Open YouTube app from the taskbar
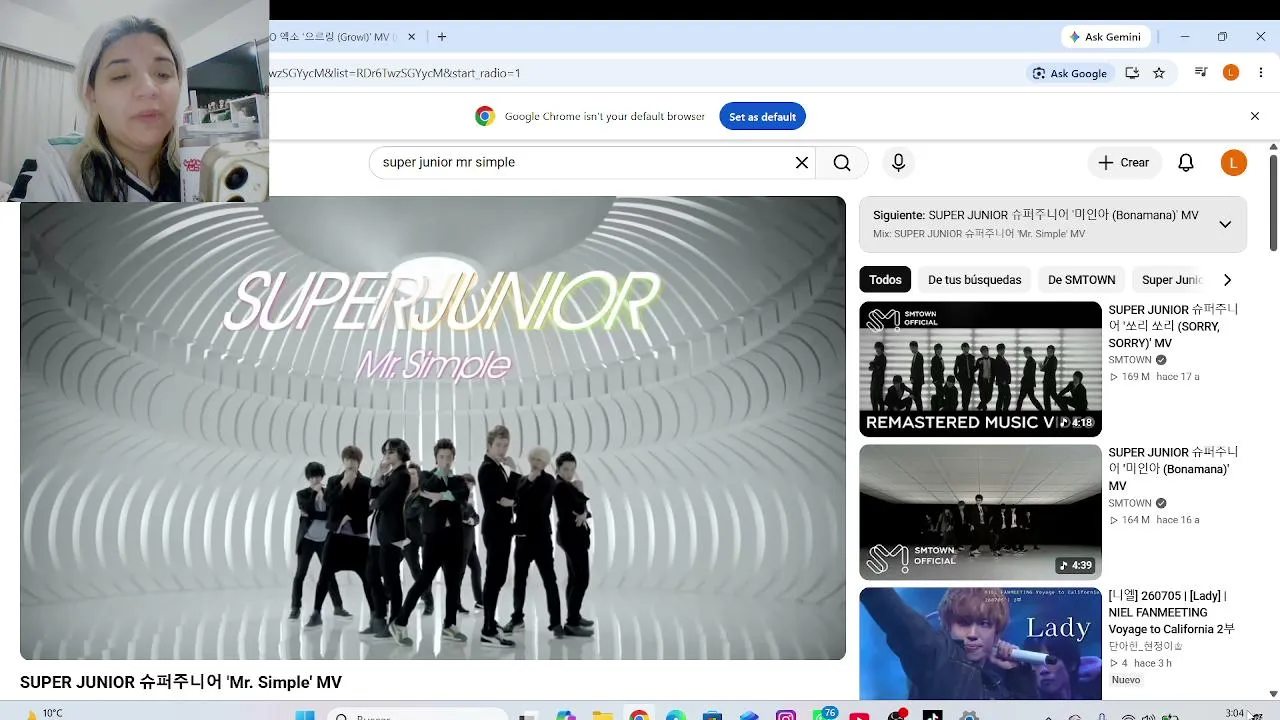1280x720 pixels. click(x=859, y=716)
